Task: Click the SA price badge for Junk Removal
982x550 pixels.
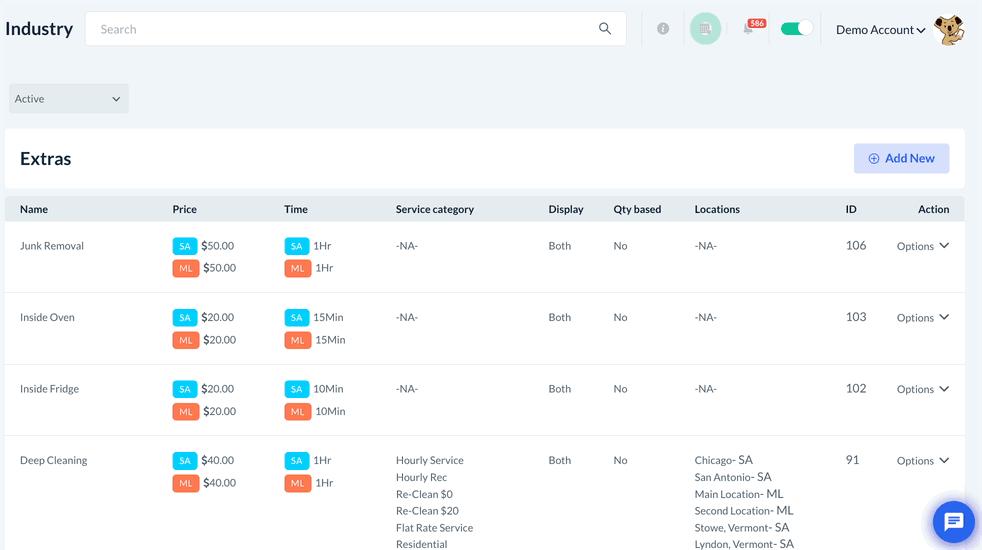Action: coord(185,246)
